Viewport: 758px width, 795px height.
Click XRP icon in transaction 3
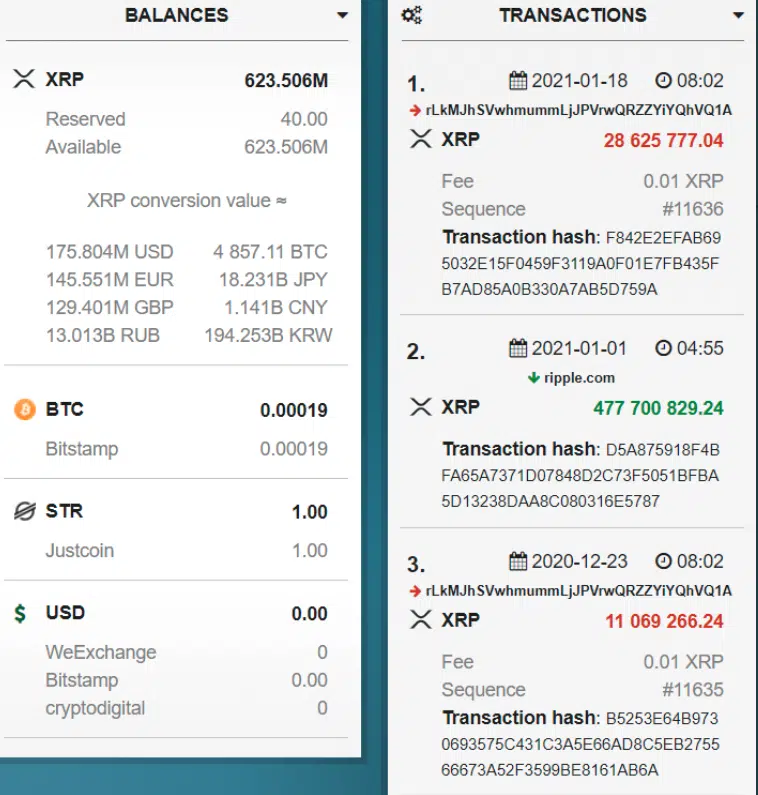[x=421, y=621]
